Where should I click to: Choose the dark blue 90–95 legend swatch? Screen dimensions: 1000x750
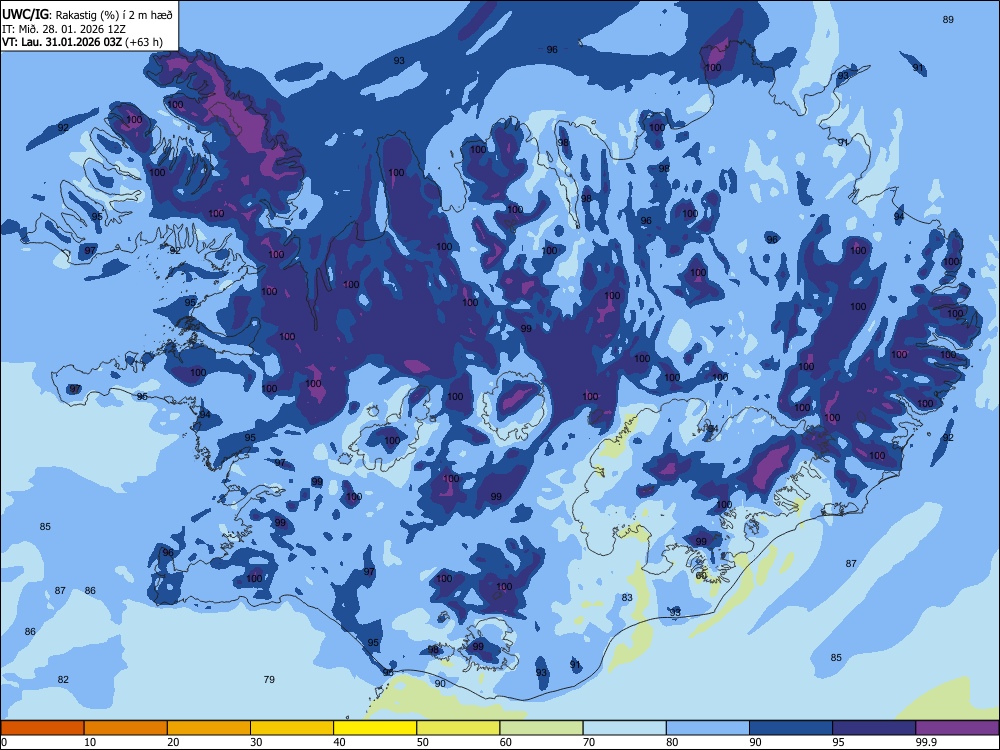click(791, 728)
